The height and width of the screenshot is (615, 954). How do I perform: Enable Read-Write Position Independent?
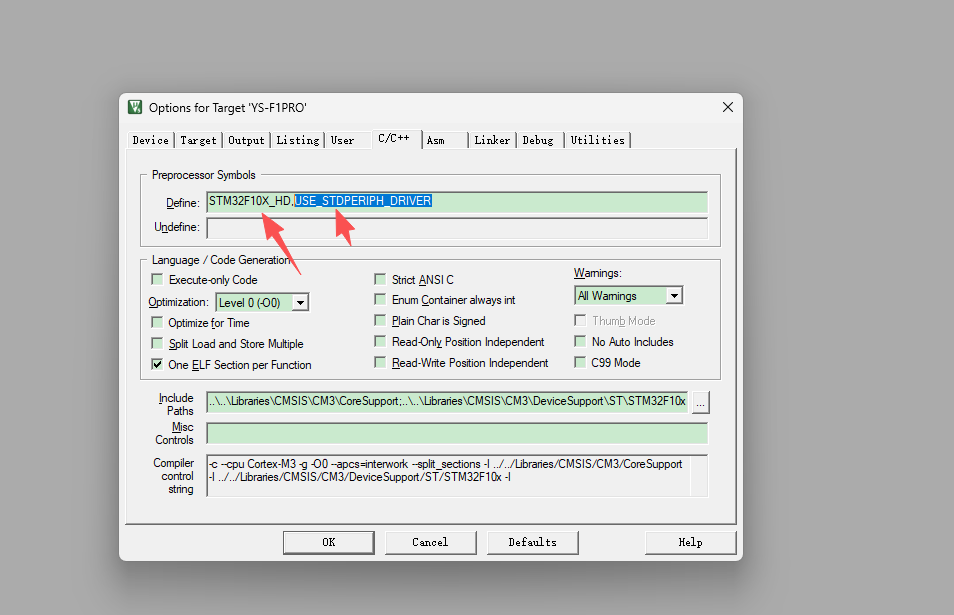point(380,363)
